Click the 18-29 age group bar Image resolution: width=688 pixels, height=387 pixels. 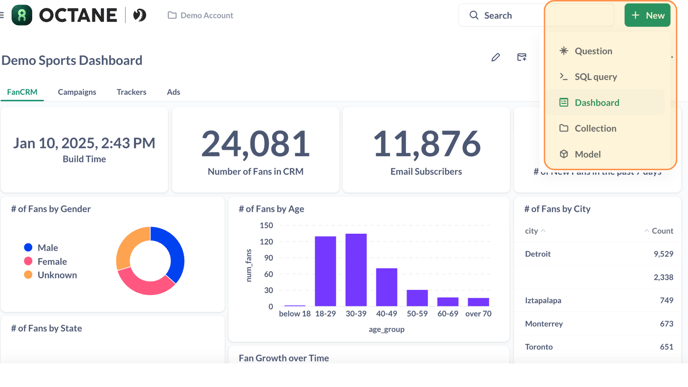(326, 271)
